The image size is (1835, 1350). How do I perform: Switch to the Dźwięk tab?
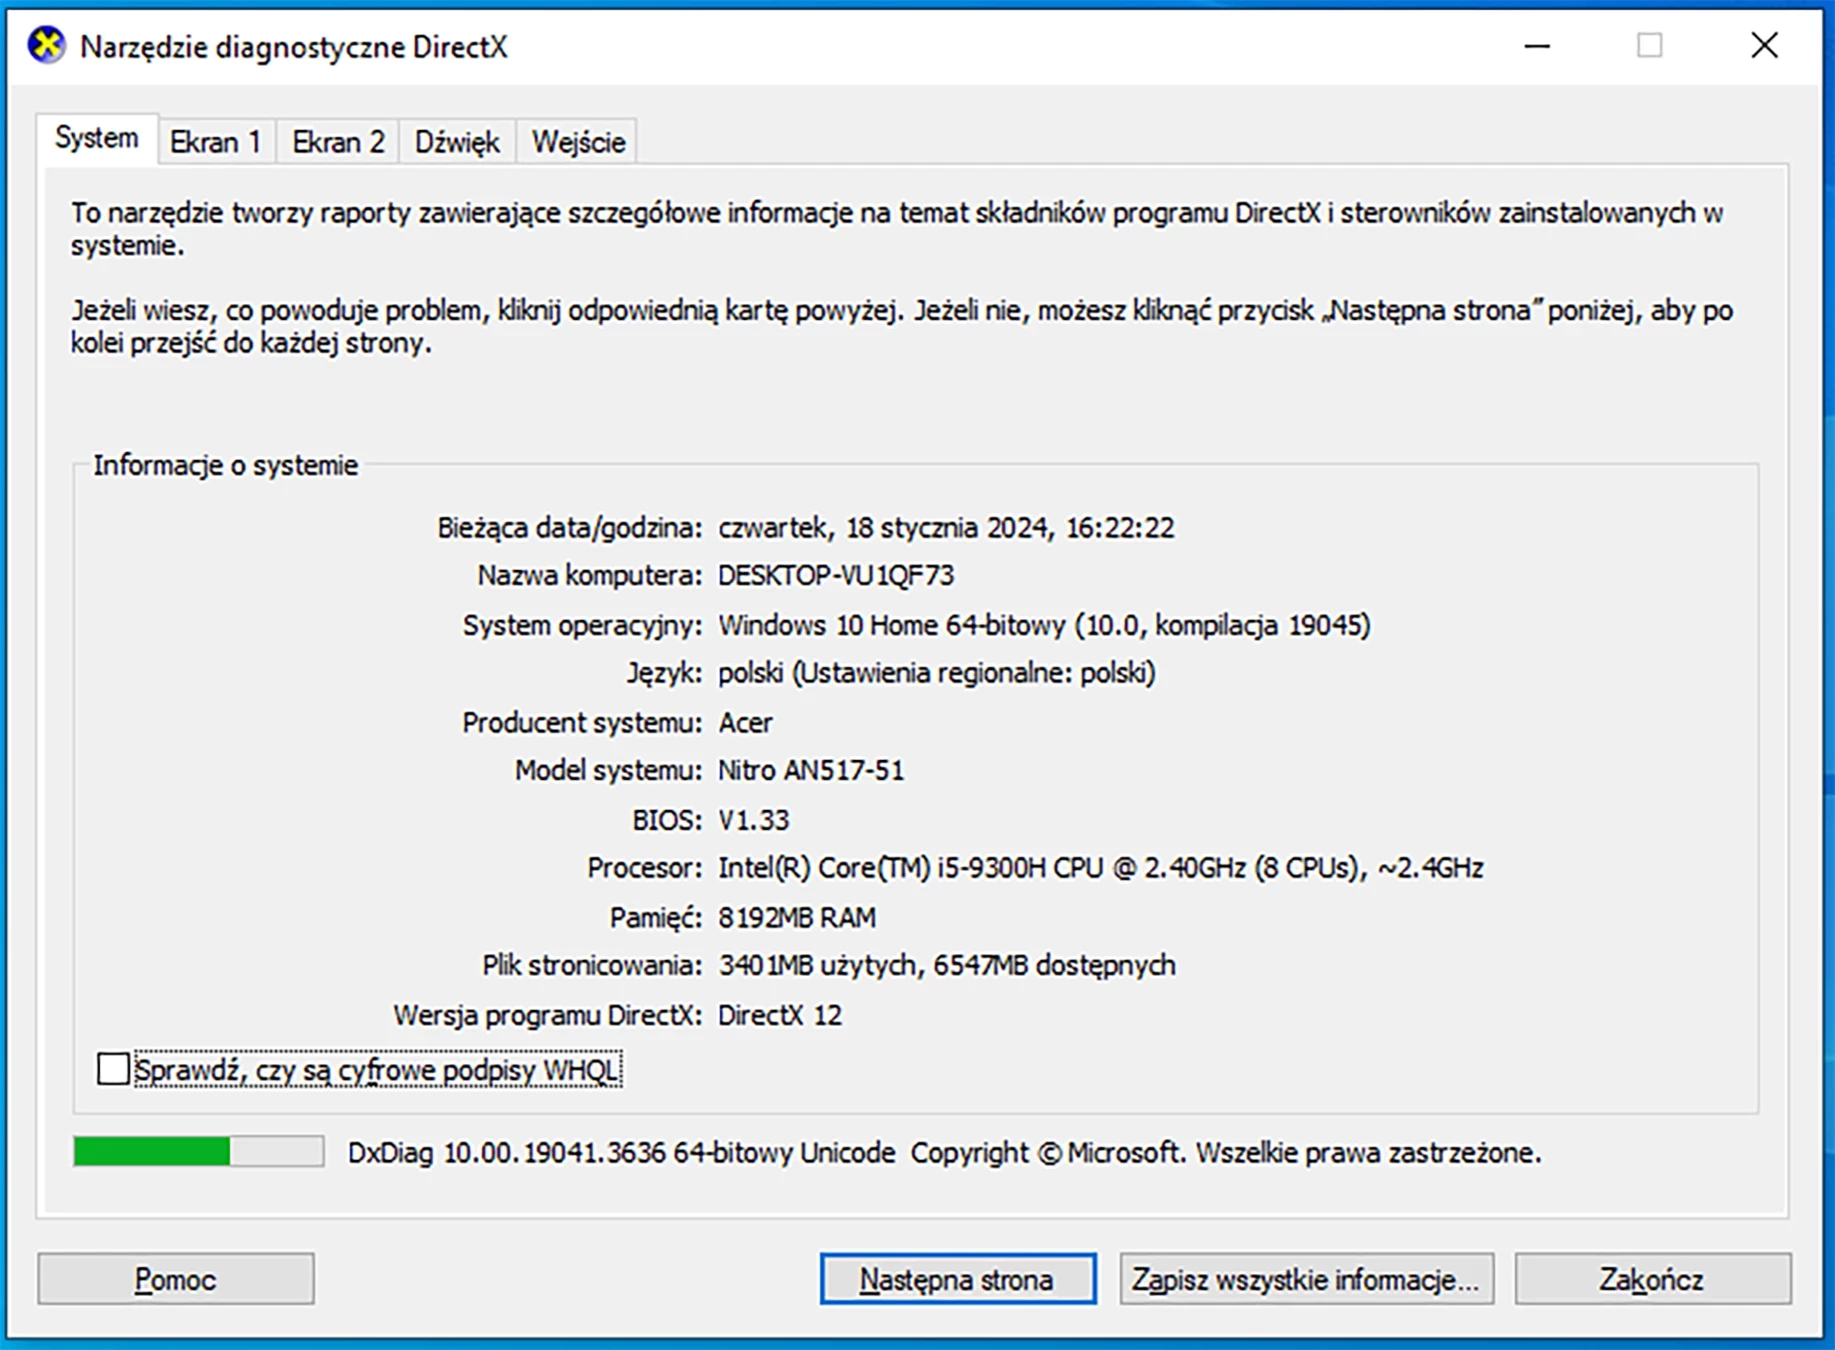pos(457,142)
